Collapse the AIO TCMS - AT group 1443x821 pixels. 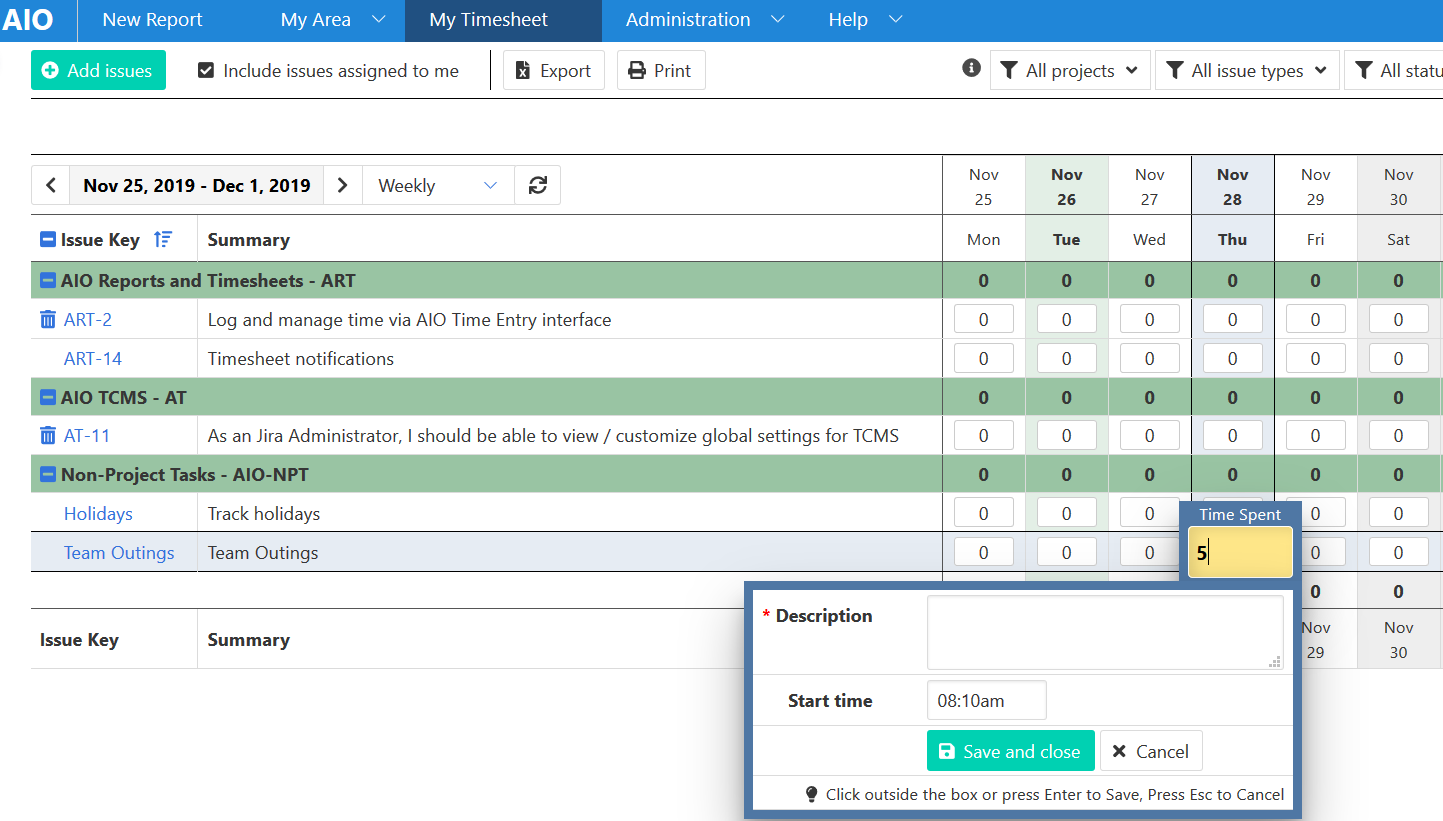click(48, 398)
